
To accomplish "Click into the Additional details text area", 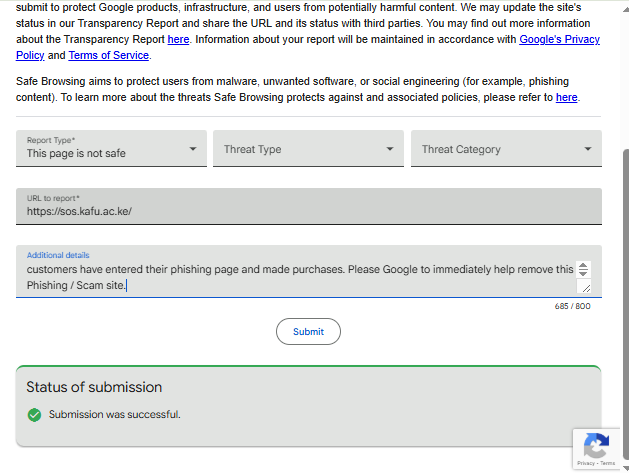I will [x=300, y=277].
